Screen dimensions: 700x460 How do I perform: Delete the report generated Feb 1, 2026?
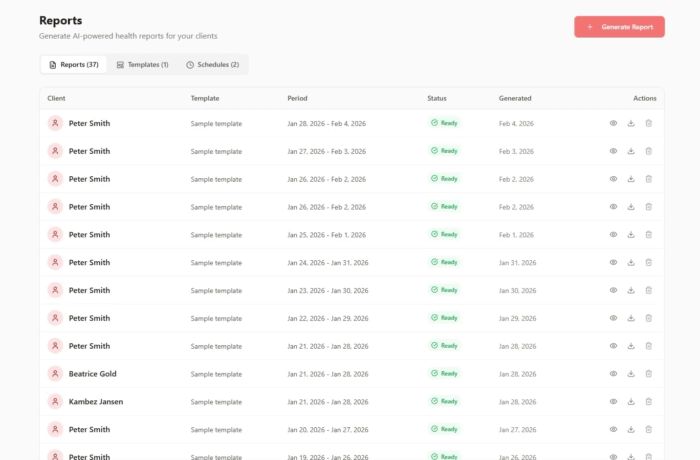(x=648, y=234)
